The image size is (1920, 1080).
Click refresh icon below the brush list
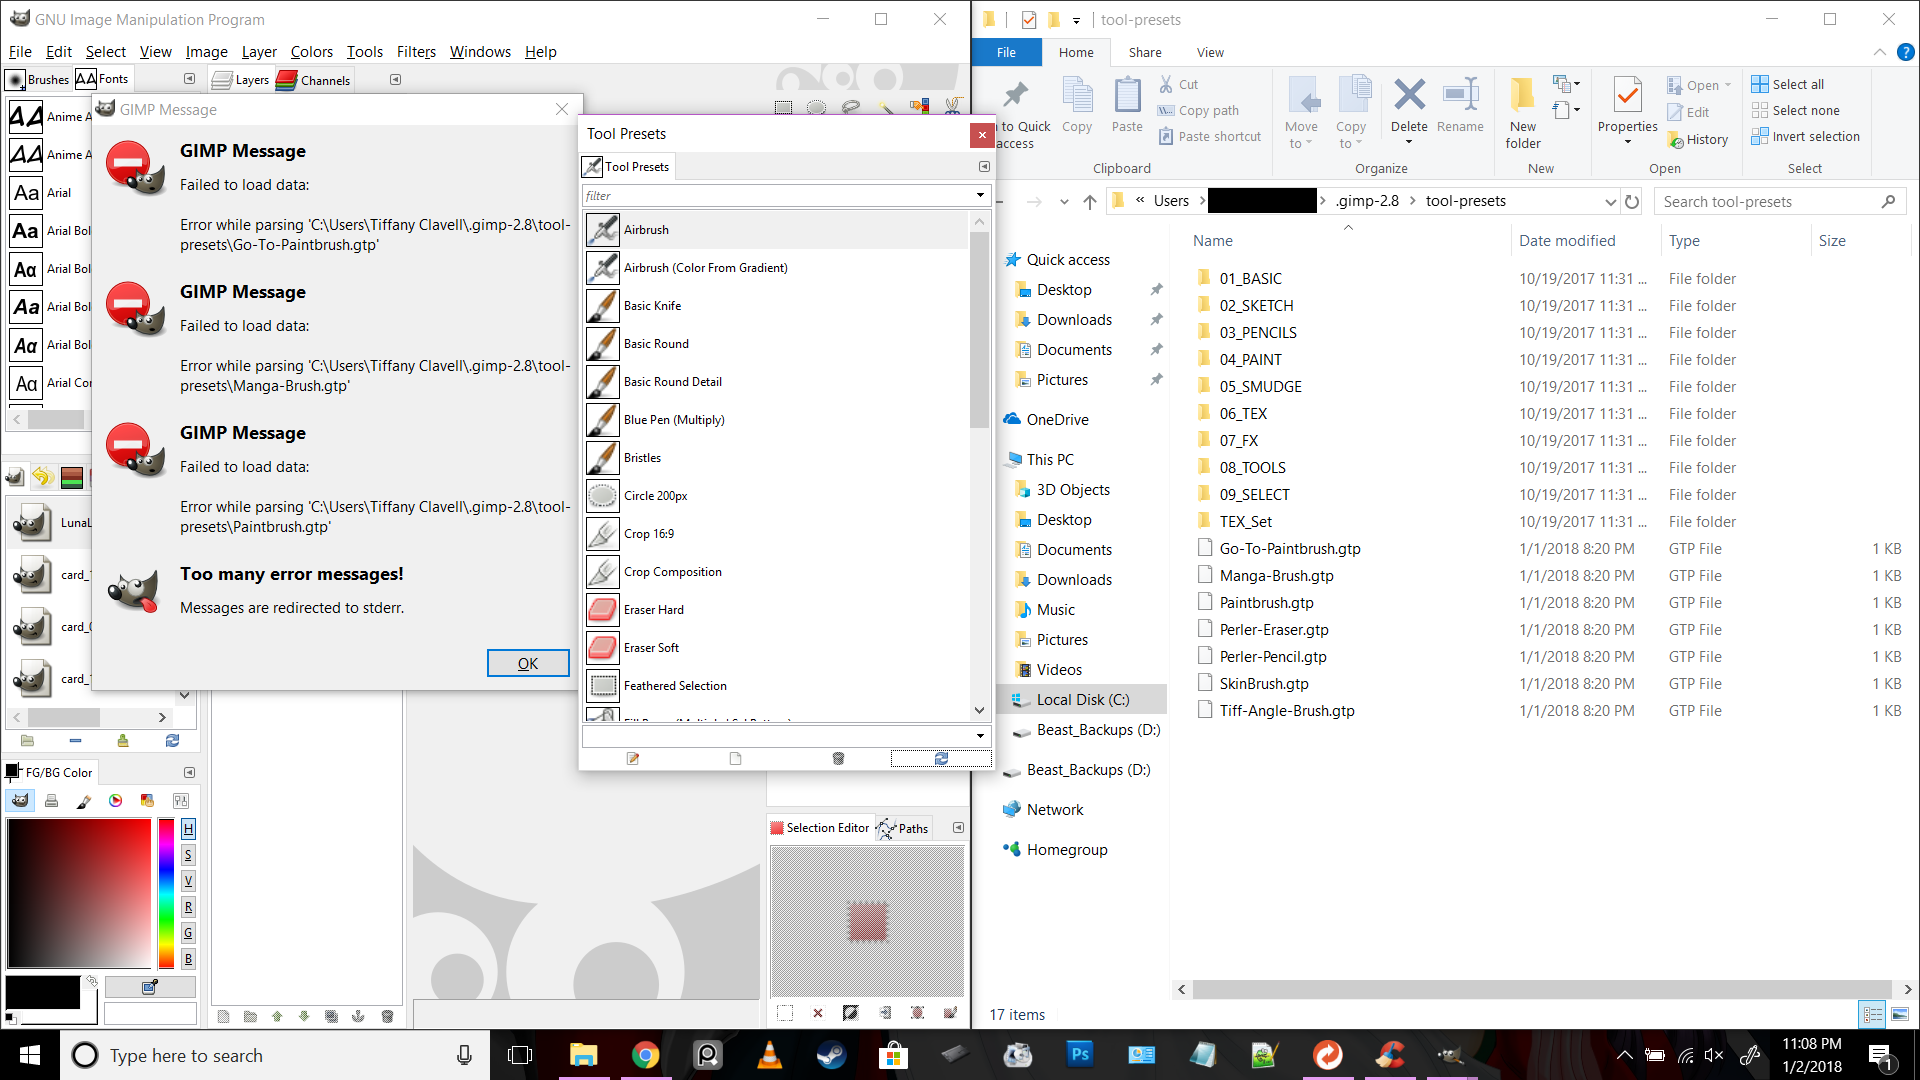click(x=172, y=741)
